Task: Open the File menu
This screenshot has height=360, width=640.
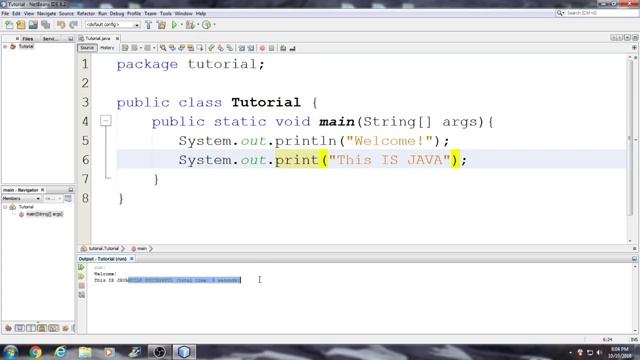Action: [5, 13]
